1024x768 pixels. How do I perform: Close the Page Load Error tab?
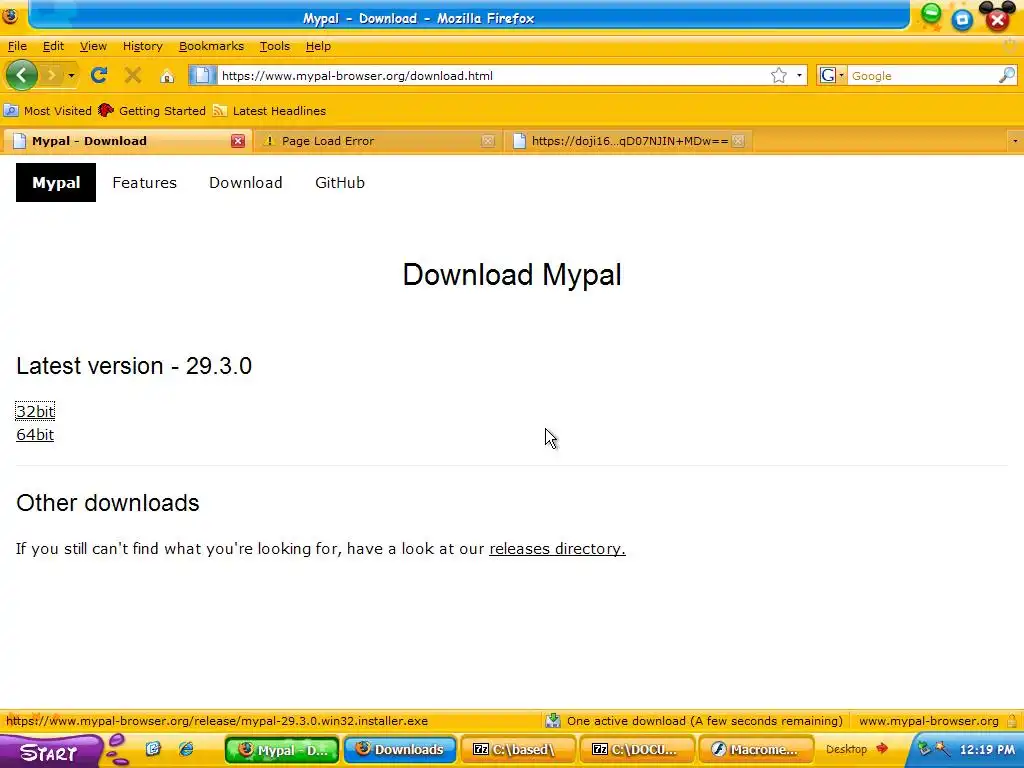pos(488,141)
